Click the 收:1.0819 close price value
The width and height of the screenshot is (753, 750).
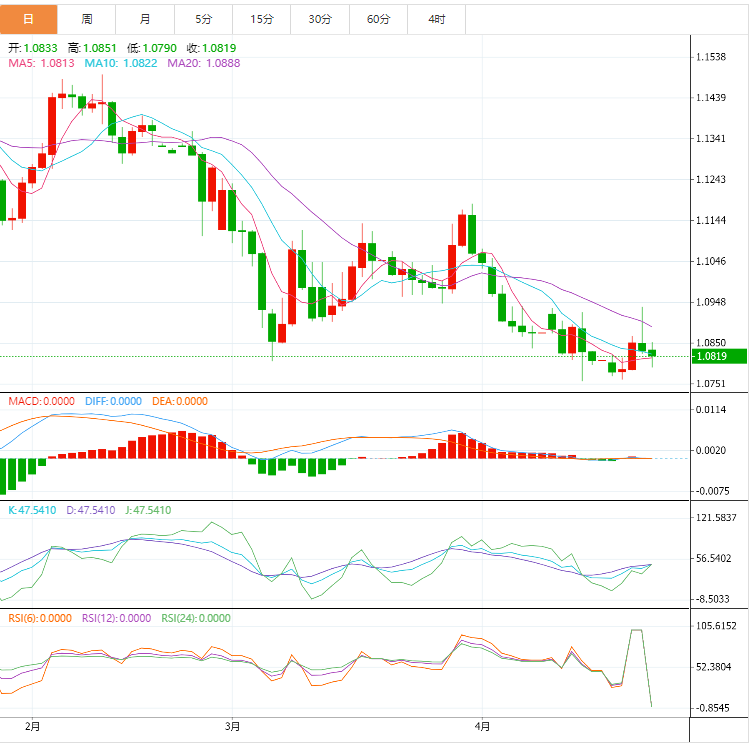[211, 48]
